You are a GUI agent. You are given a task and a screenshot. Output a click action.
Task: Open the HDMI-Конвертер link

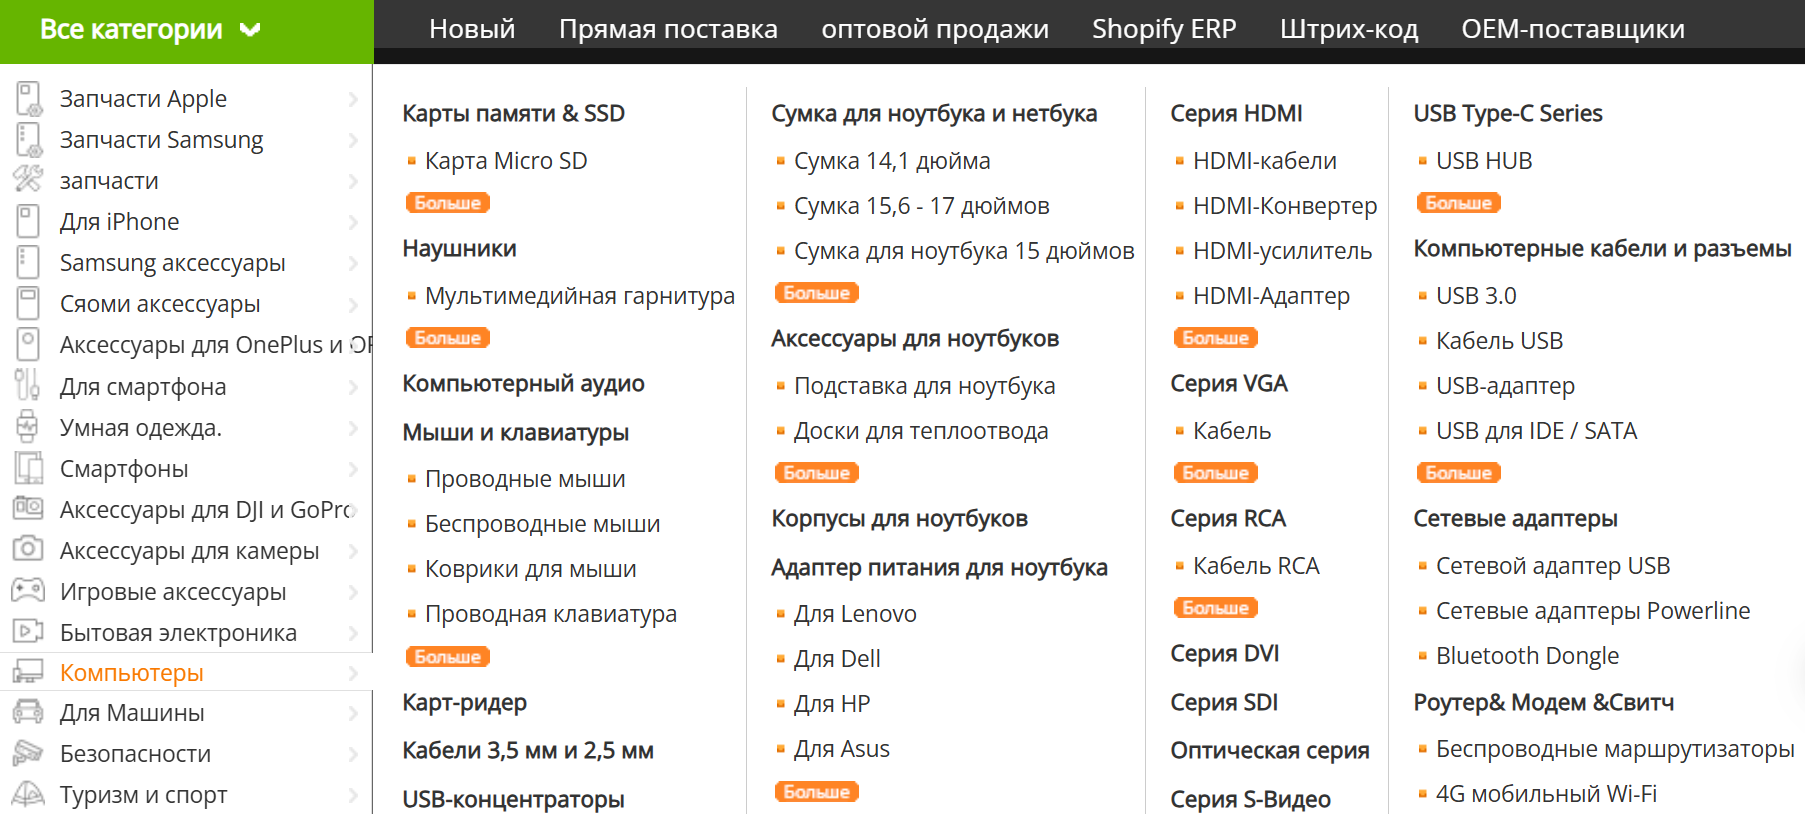point(1285,206)
